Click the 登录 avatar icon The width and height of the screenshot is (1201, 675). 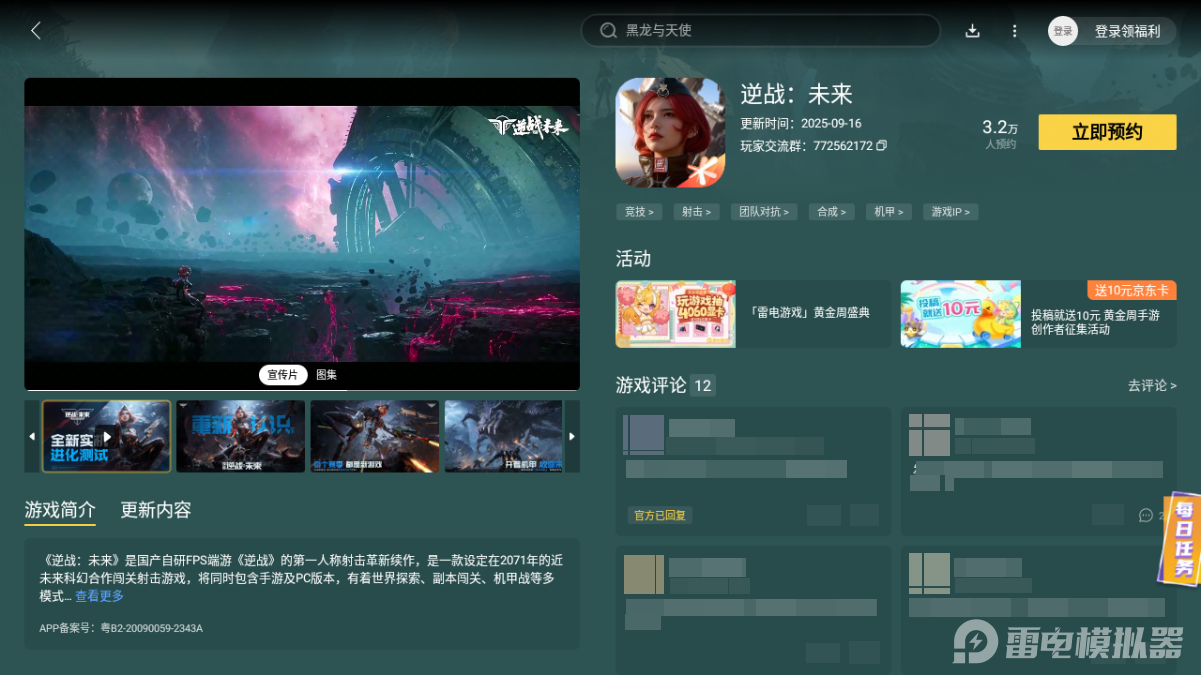click(x=1063, y=31)
